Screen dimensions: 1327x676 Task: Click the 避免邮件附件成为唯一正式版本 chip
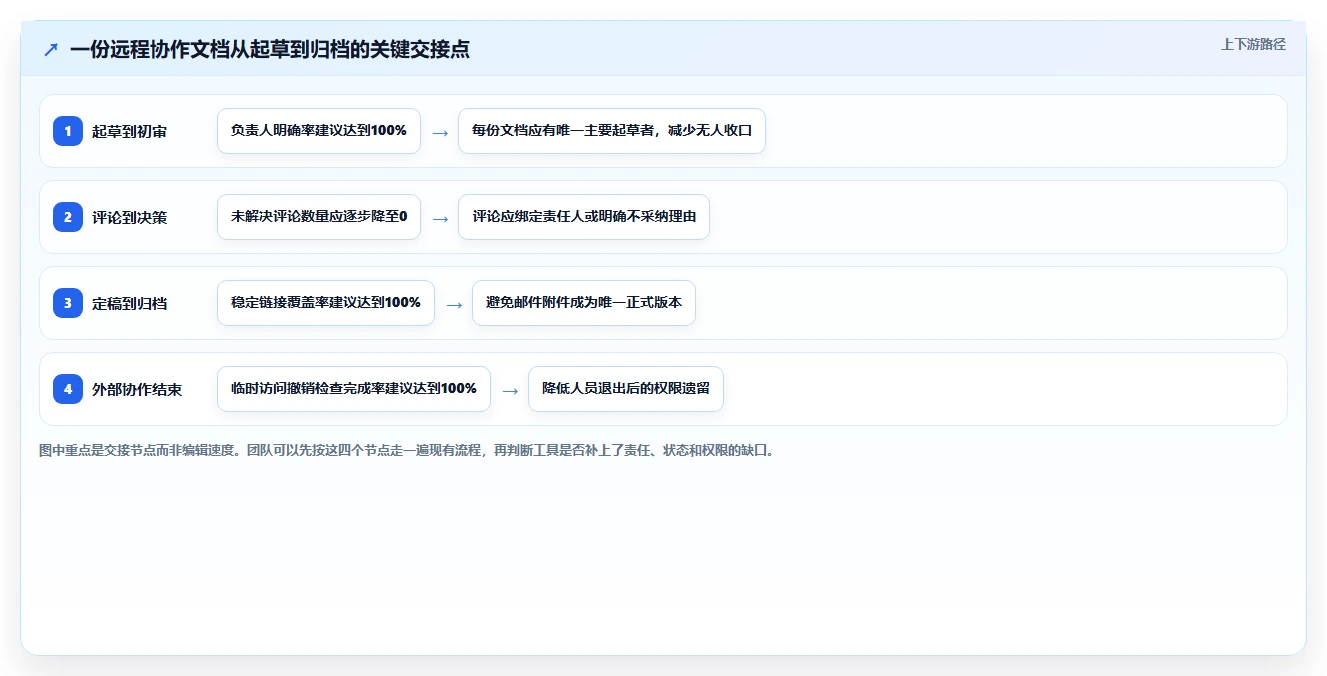tap(584, 303)
